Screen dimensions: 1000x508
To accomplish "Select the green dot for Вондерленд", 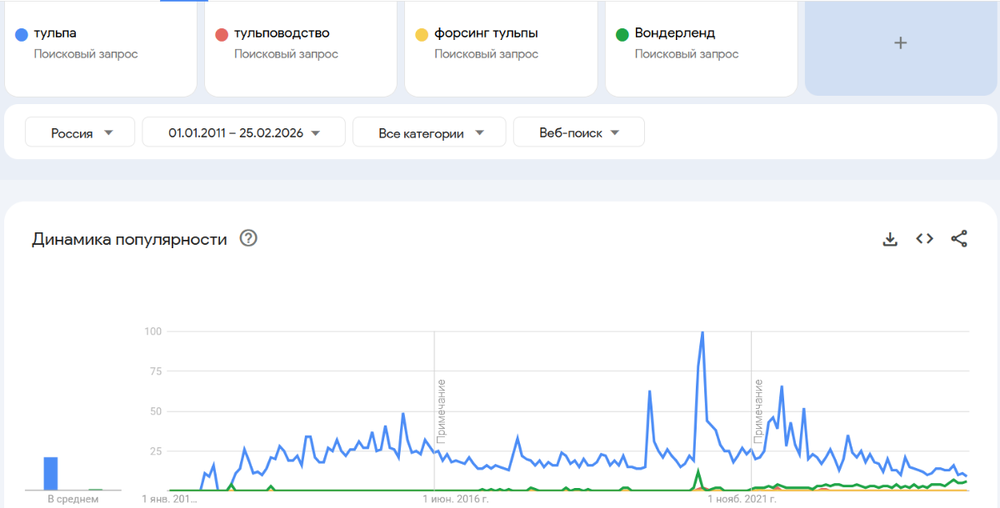I will 622,34.
